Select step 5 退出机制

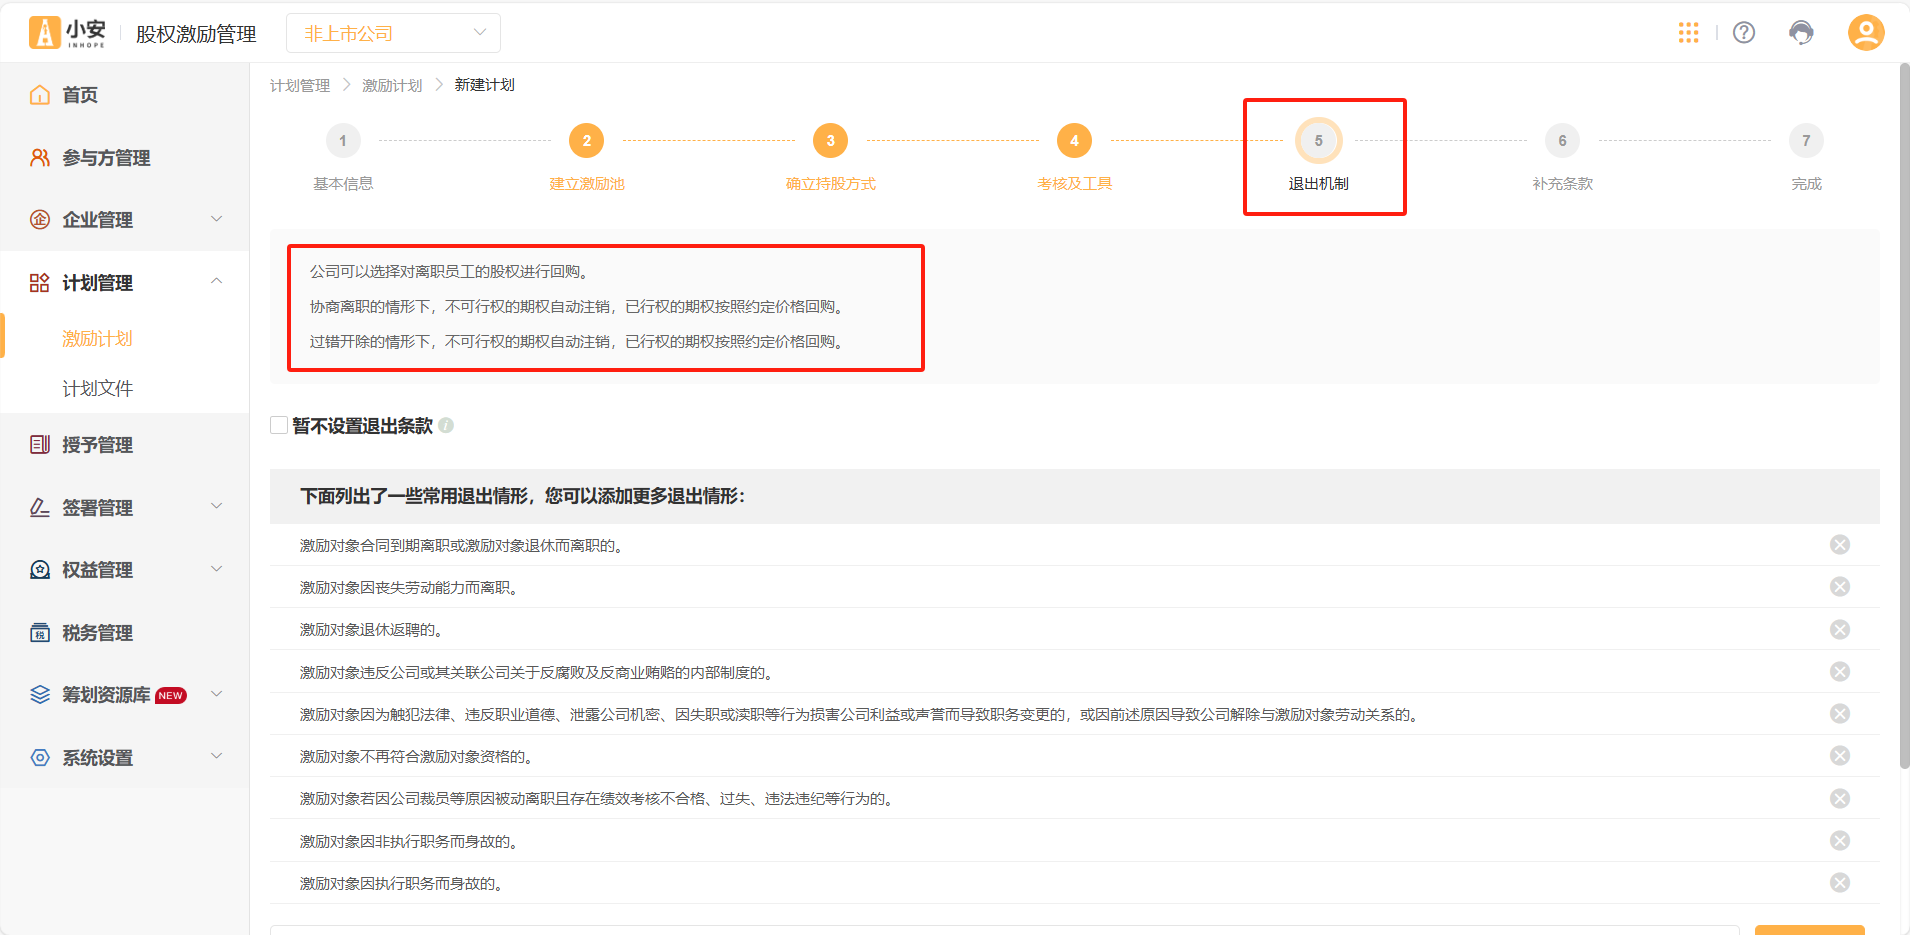click(x=1319, y=141)
